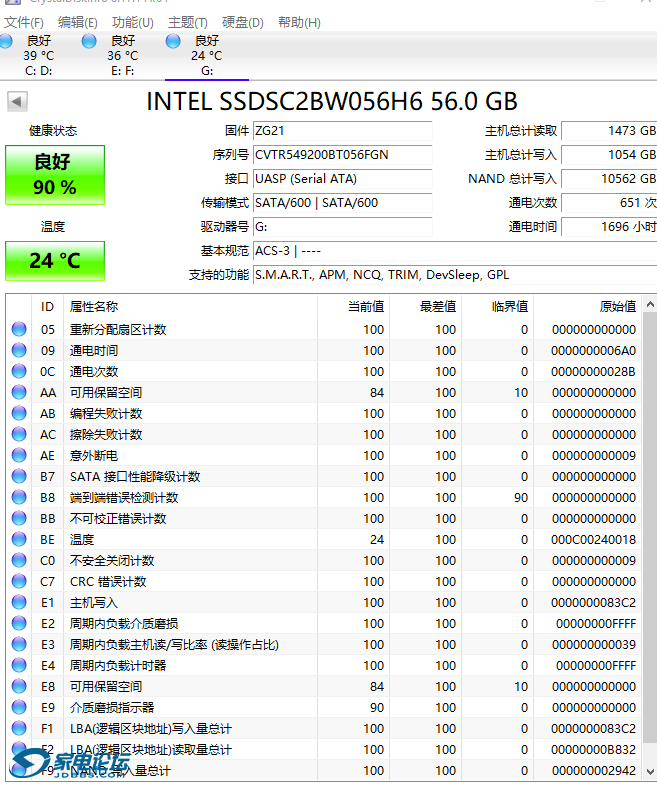Click the 原始值 column header
Screen dimensions: 657x789
pyautogui.click(x=588, y=306)
